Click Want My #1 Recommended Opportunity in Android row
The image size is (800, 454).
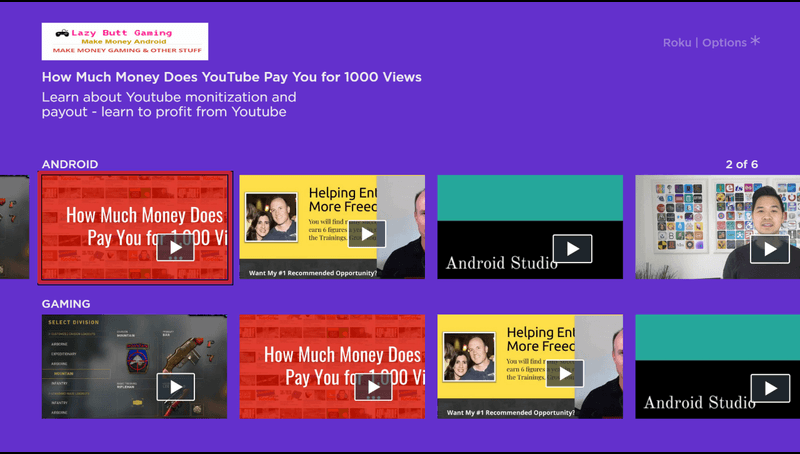pos(313,273)
